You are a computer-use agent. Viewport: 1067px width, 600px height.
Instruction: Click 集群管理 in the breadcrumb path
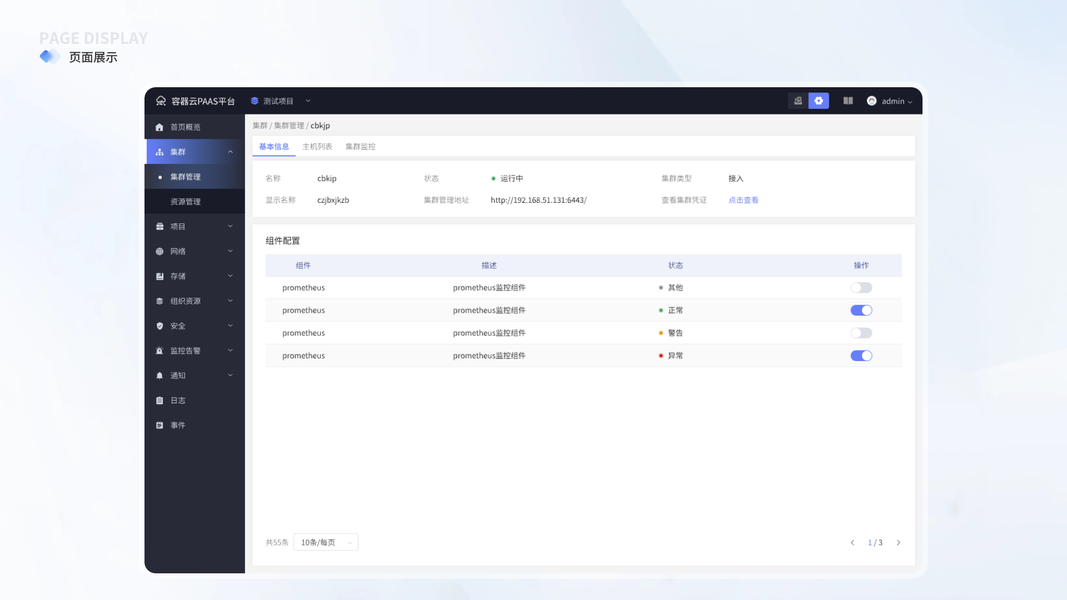coord(289,126)
